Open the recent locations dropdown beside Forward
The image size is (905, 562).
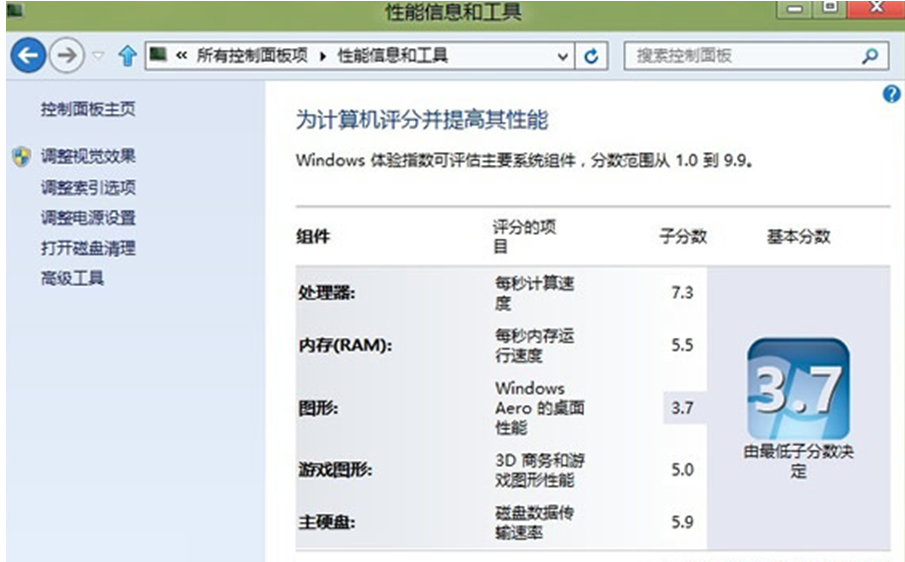(98, 56)
